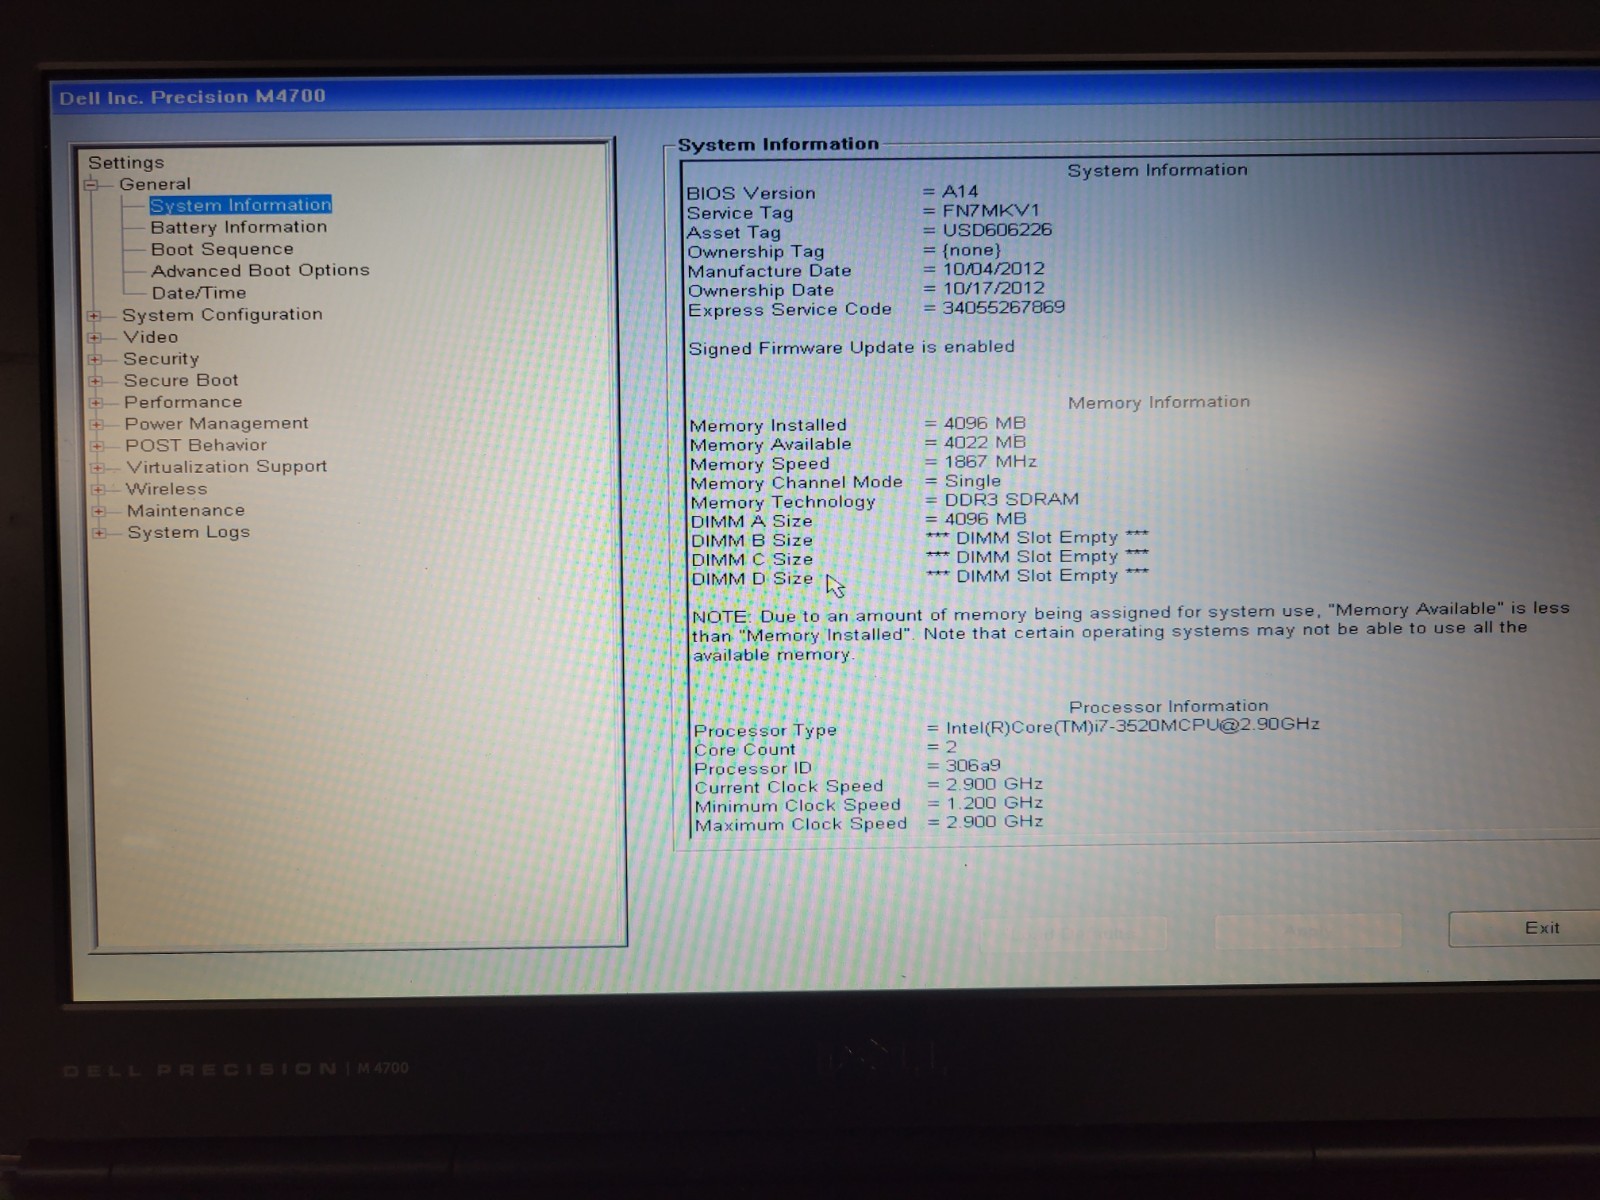Expand the Video settings node
The width and height of the screenshot is (1600, 1200).
[94, 338]
